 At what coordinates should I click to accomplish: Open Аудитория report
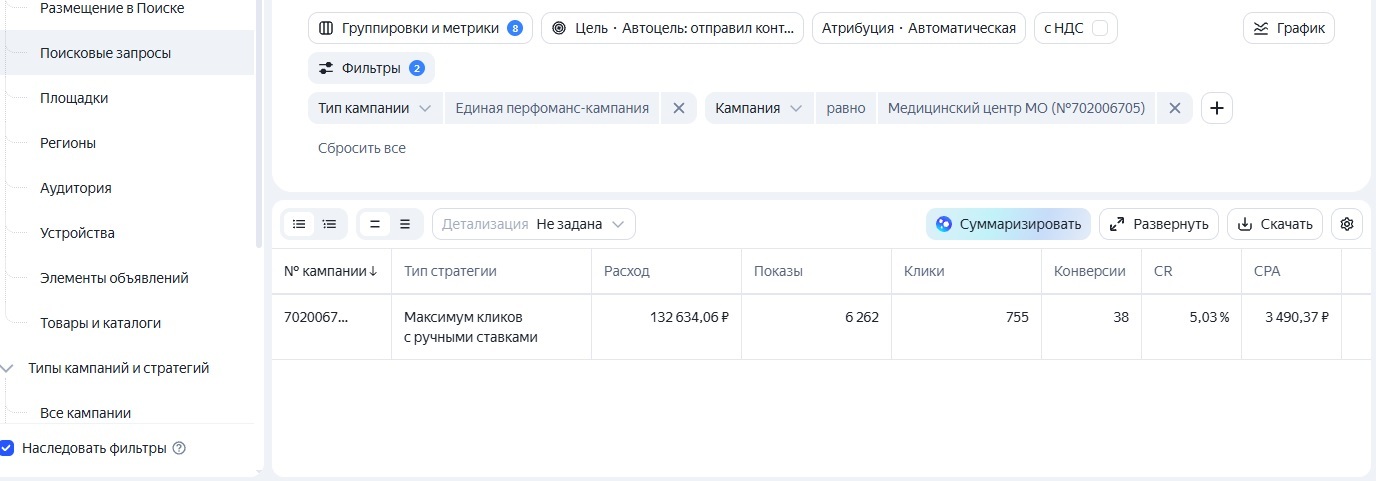coord(76,188)
